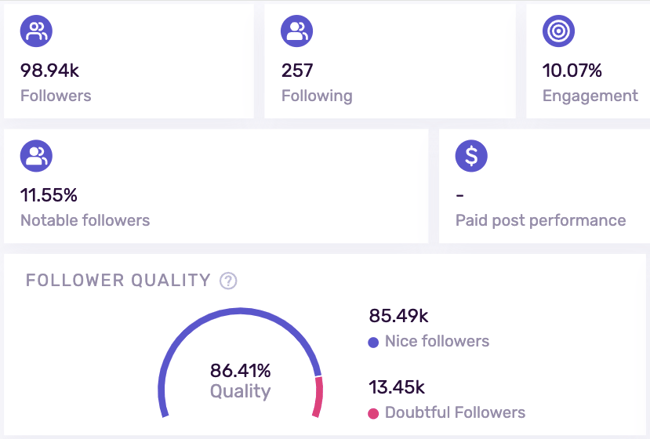This screenshot has height=439, width=650.
Task: Open the Follower Quality help icon
Action: 228,280
